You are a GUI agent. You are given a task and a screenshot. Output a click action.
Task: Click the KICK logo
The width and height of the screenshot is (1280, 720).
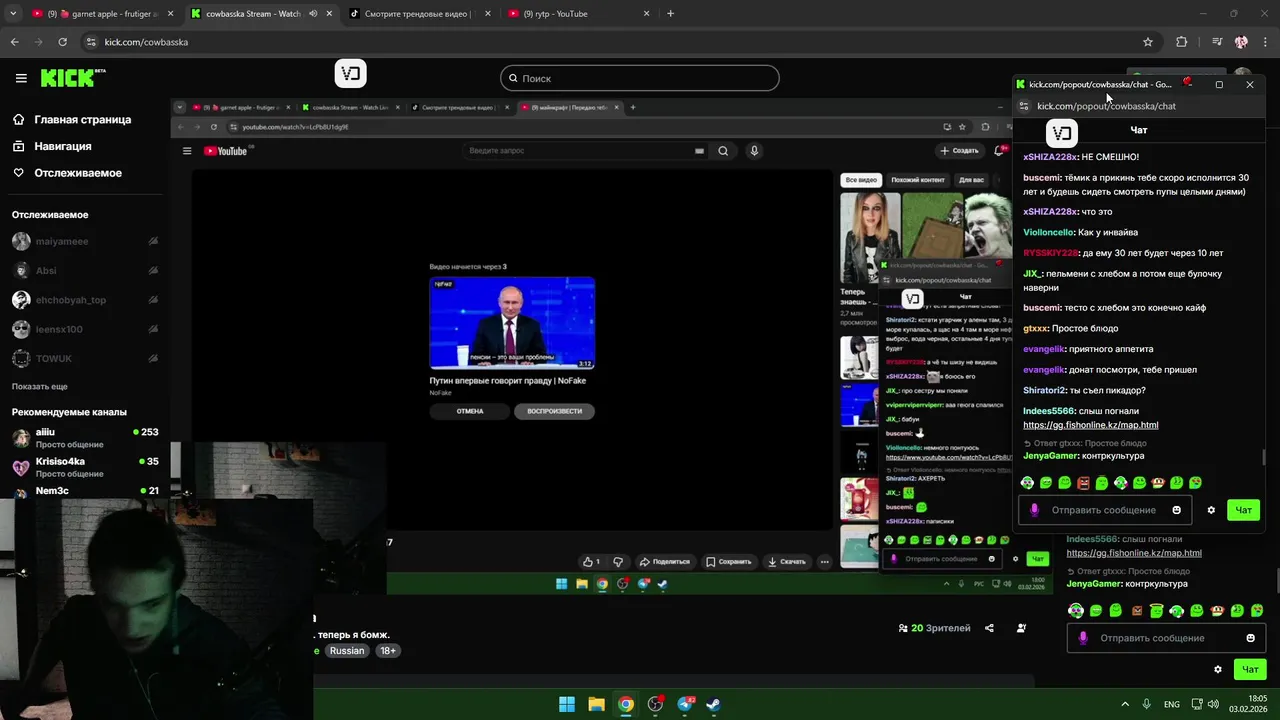72,78
